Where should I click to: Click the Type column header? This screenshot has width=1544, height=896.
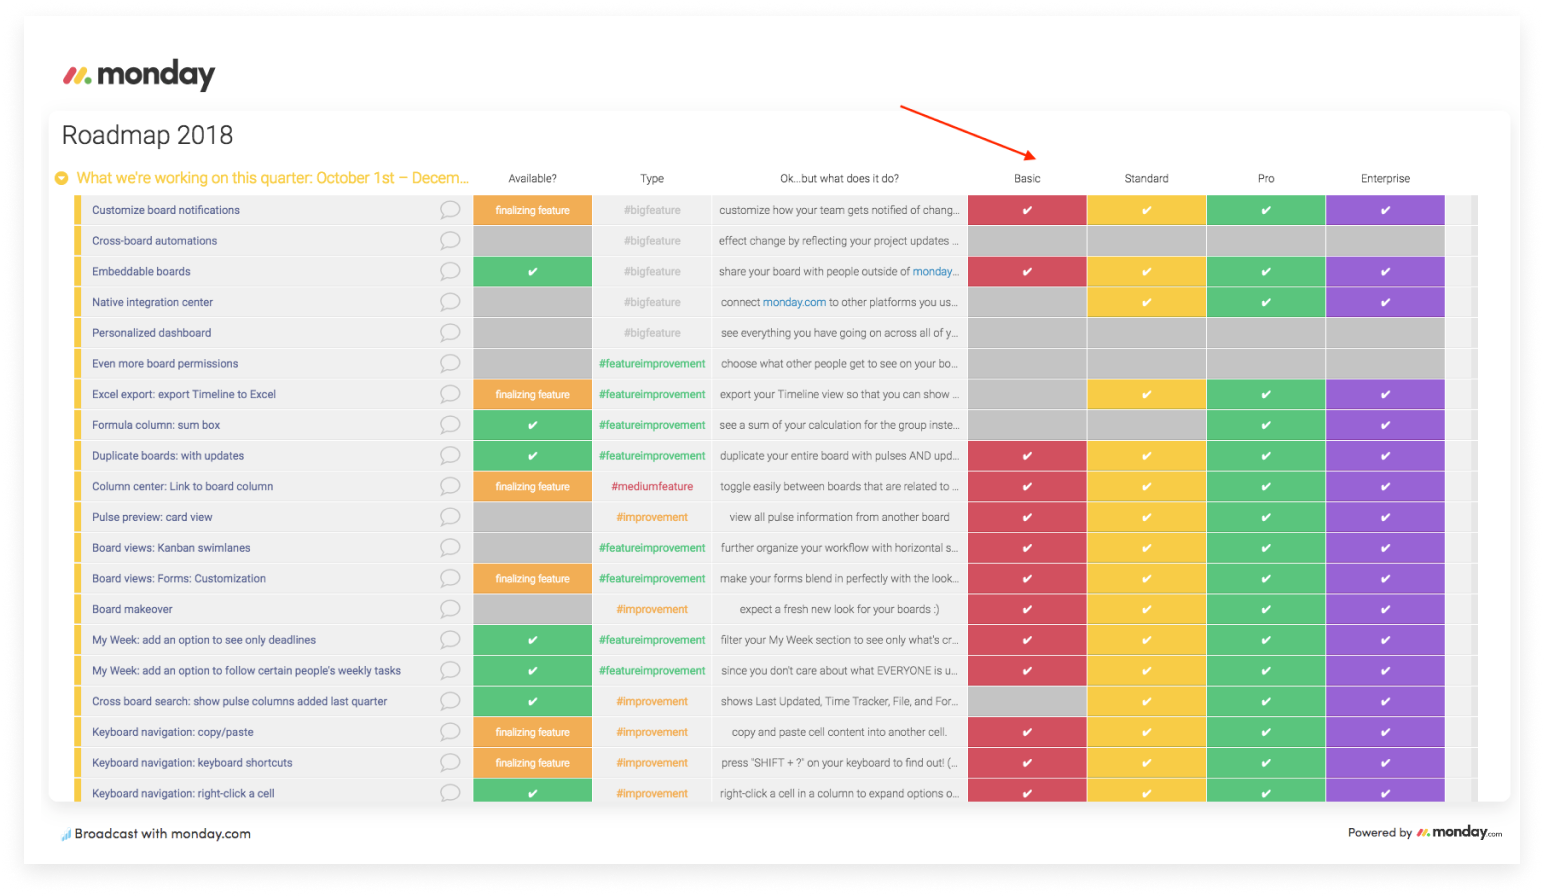pos(652,179)
